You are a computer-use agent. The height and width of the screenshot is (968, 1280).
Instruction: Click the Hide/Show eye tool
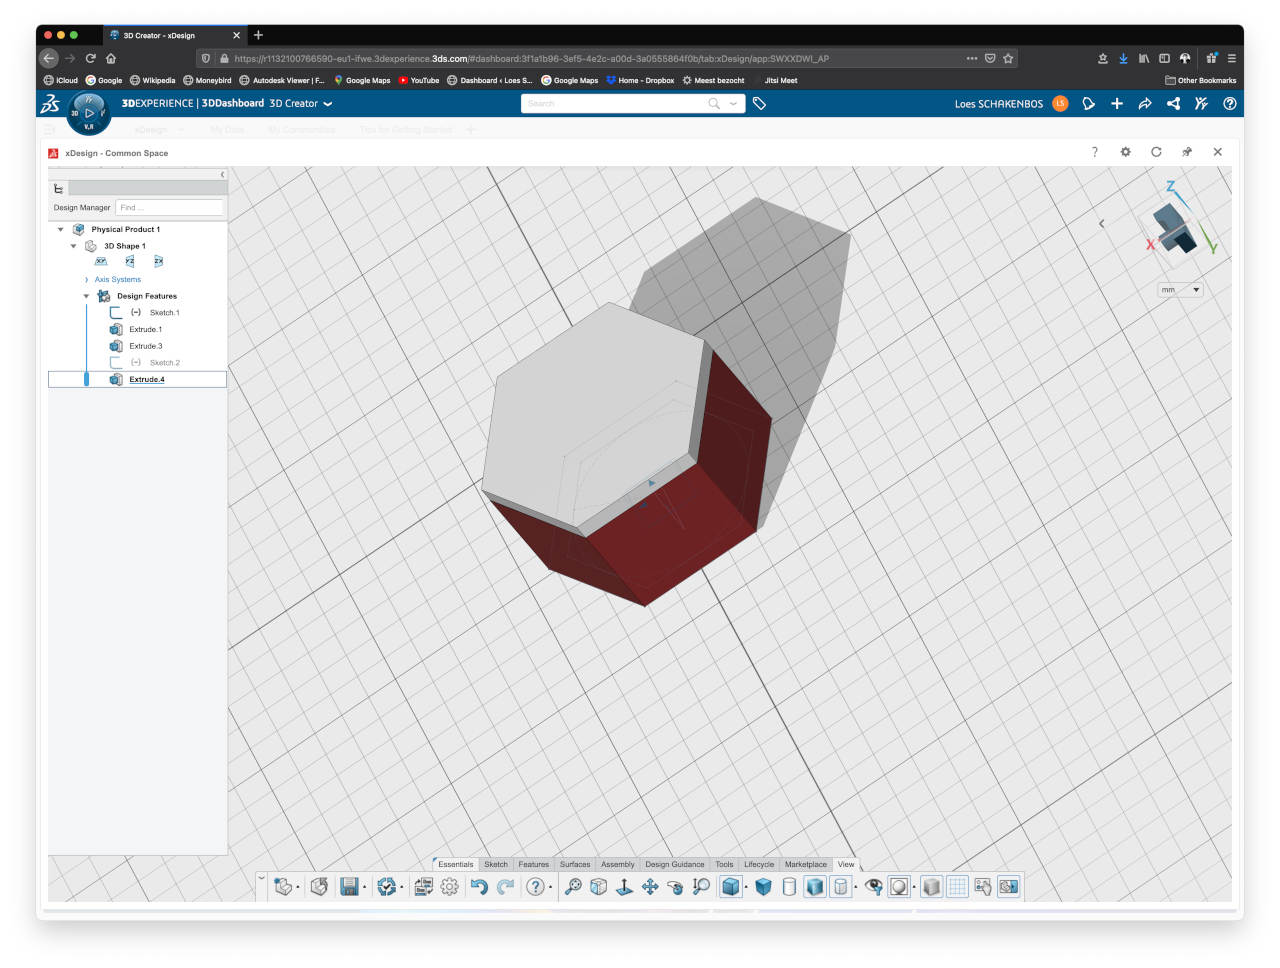click(873, 887)
